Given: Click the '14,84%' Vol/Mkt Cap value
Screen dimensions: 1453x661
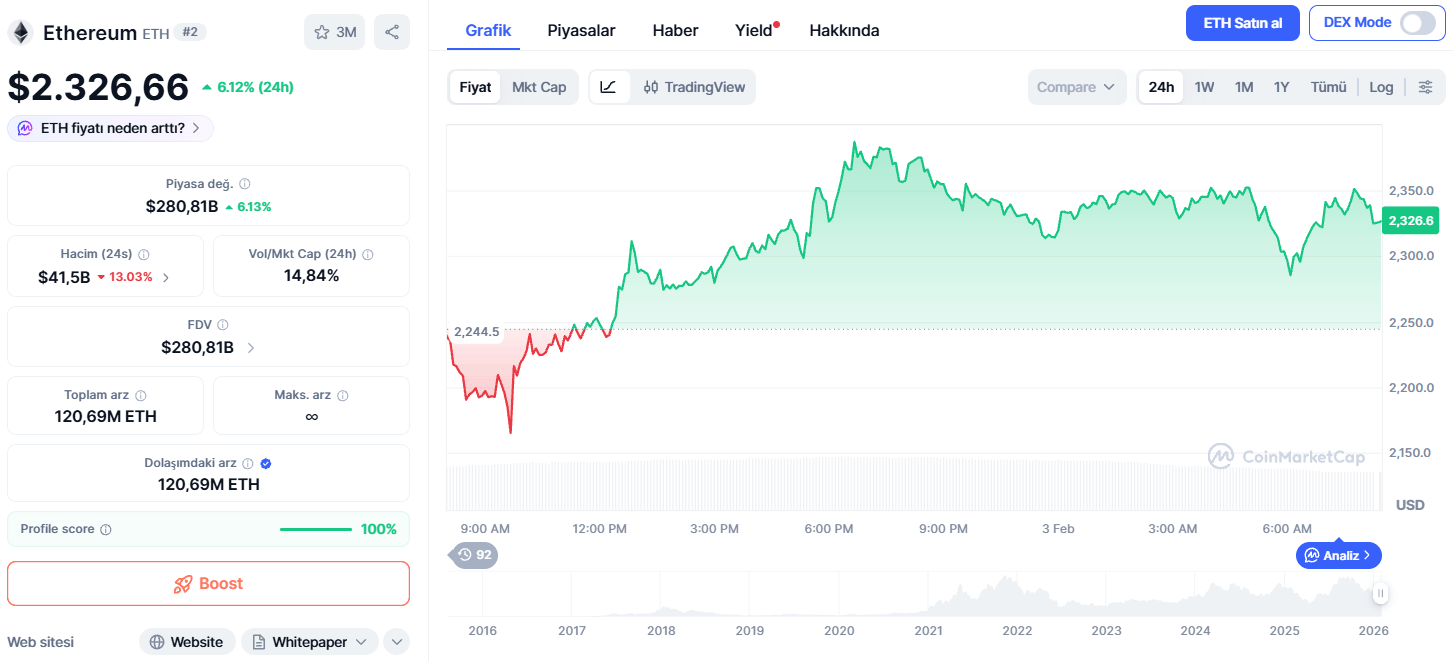Looking at the screenshot, I should [311, 275].
